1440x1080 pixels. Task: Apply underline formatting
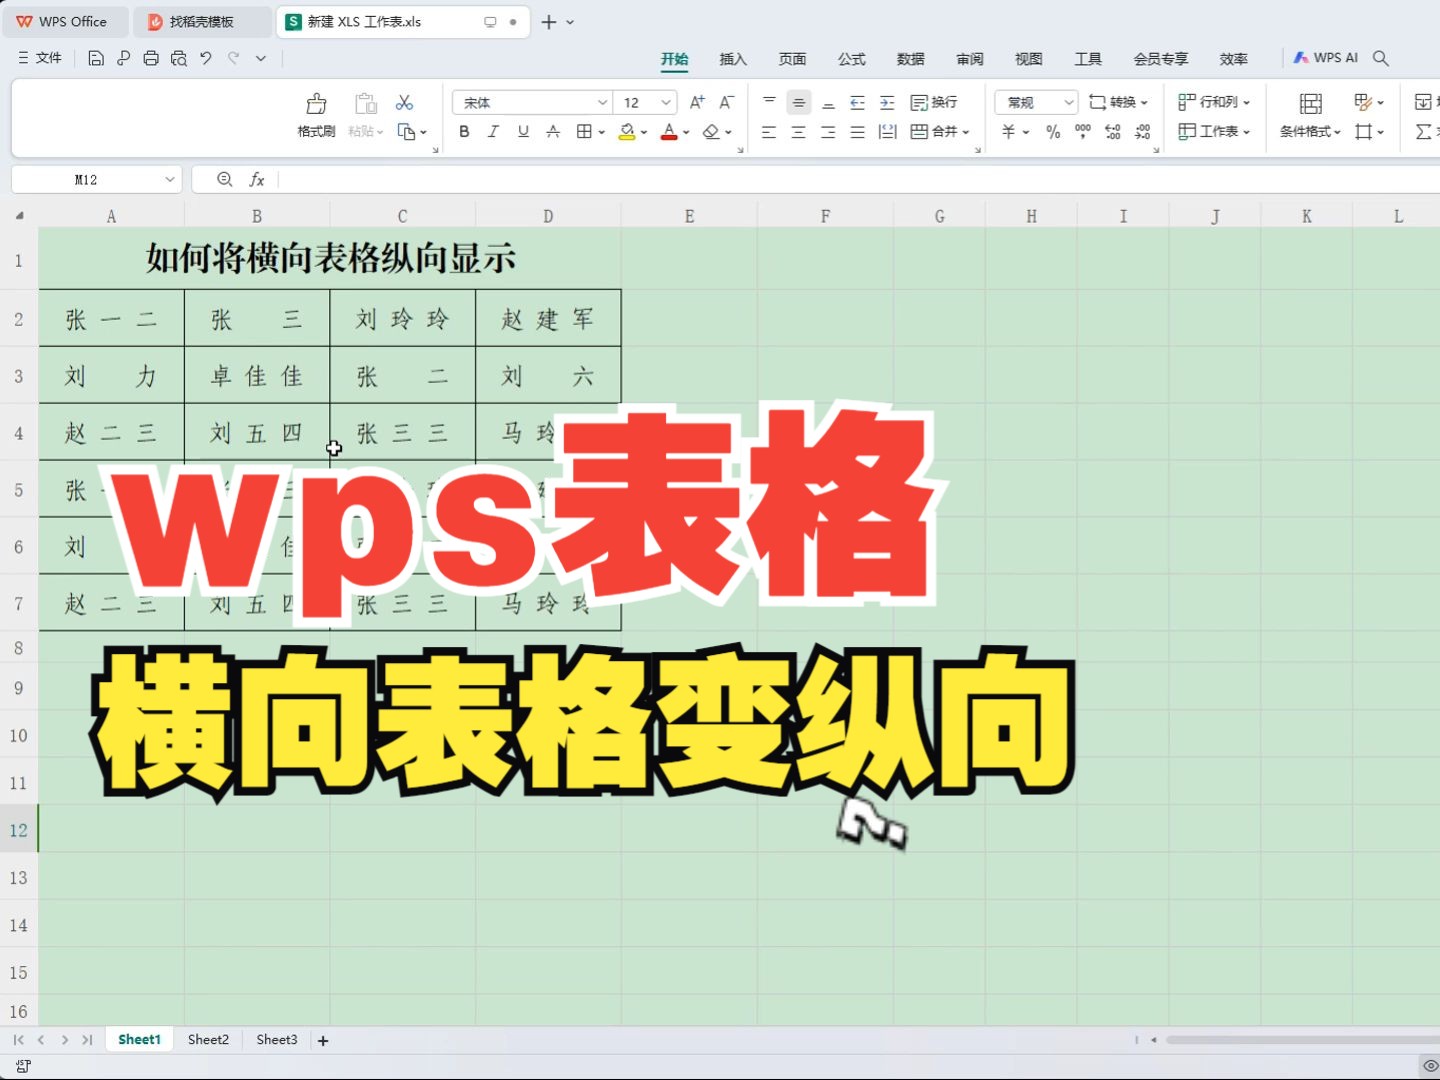click(x=522, y=131)
